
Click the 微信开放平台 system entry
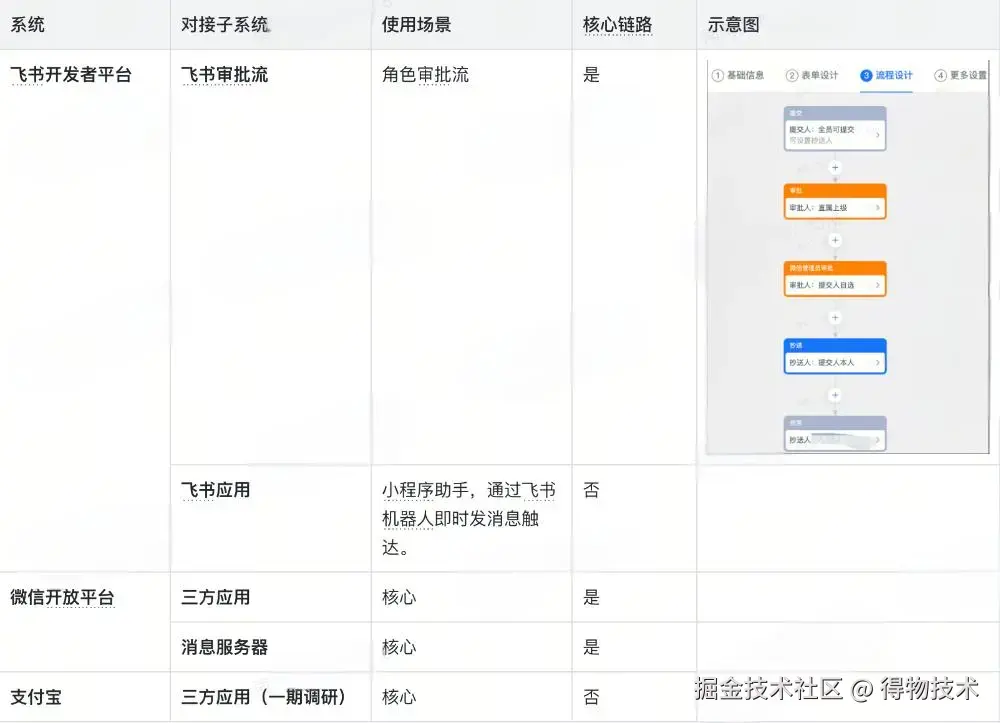pos(63,597)
